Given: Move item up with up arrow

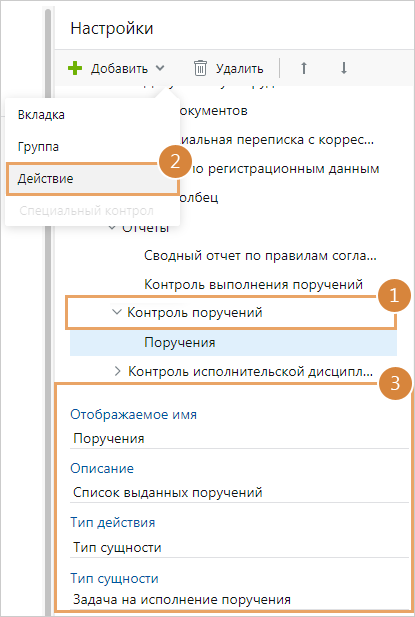Looking at the screenshot, I should tap(304, 68).
